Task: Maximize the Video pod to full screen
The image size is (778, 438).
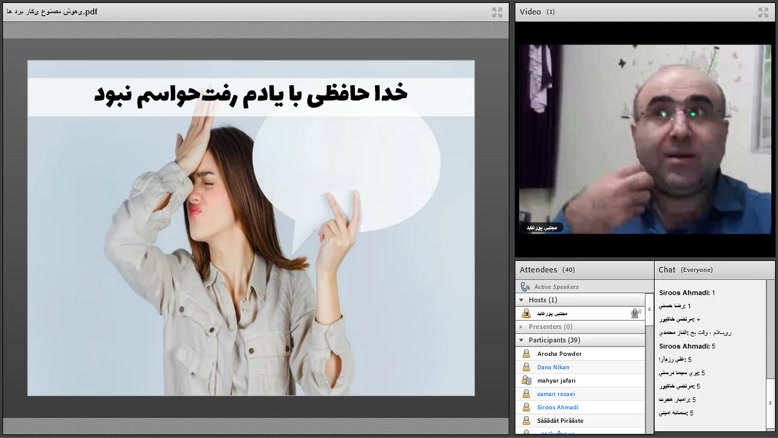Action: pyautogui.click(x=765, y=12)
